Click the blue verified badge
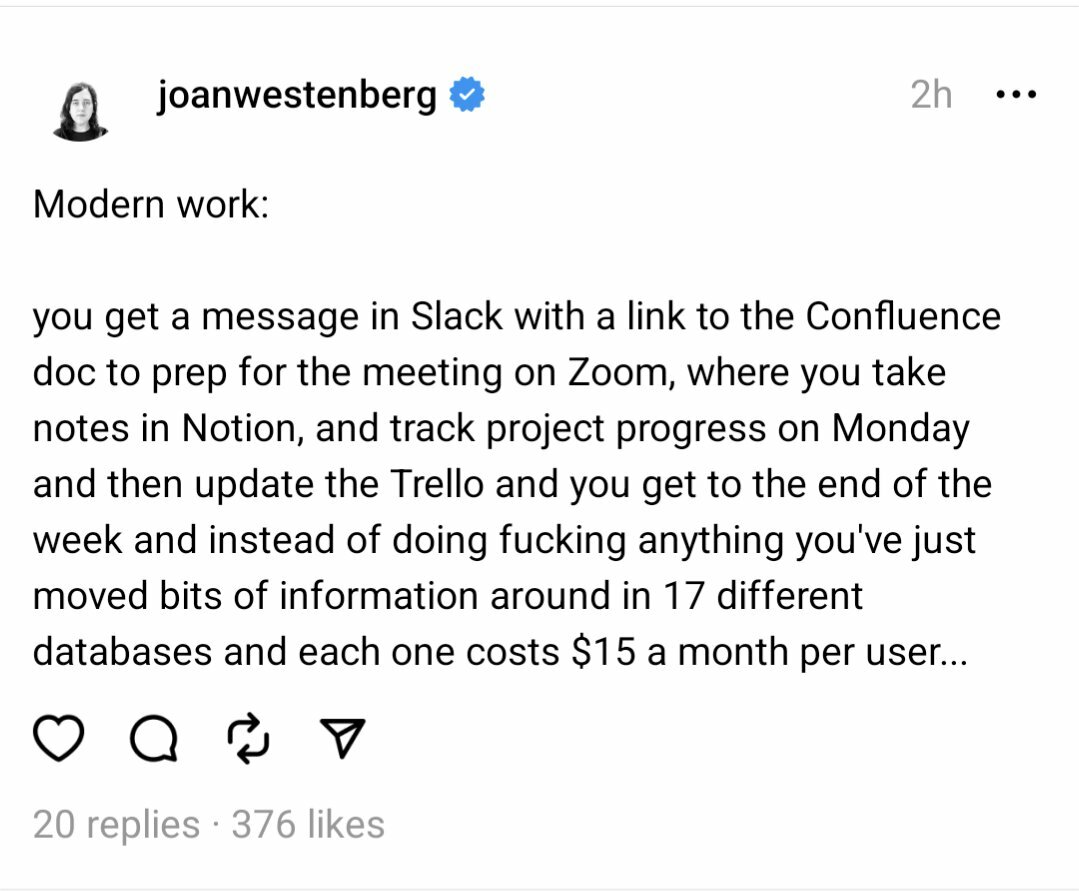Image resolution: width=1079 pixels, height=891 pixels. 467,94
